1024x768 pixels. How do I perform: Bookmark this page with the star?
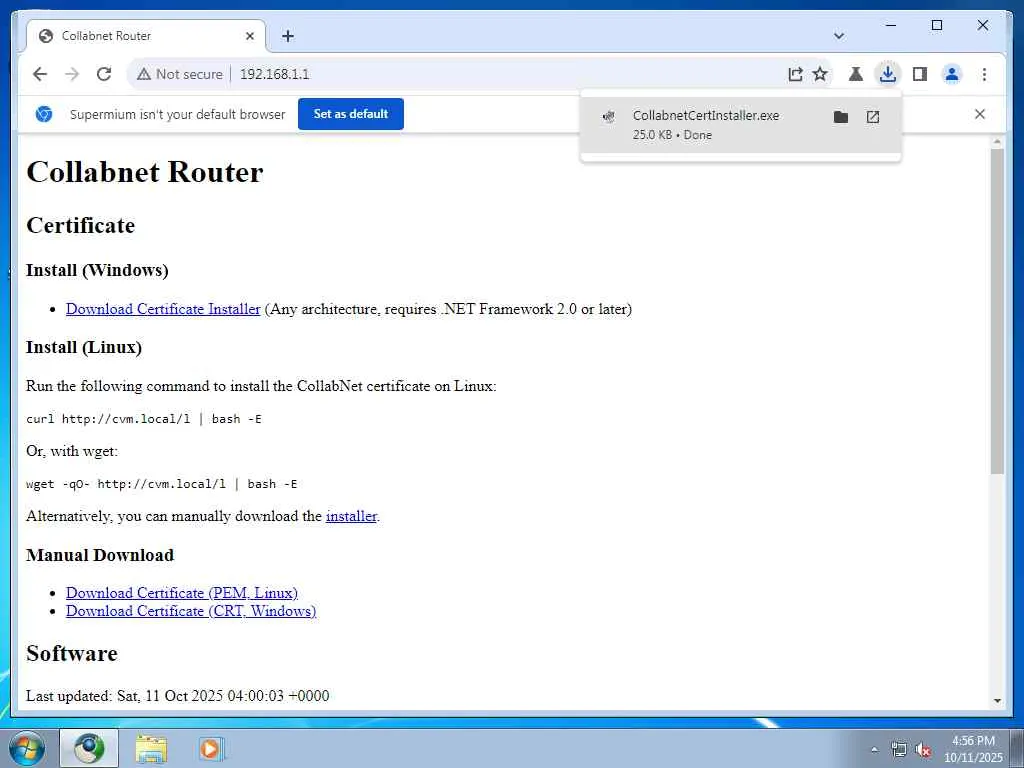820,74
